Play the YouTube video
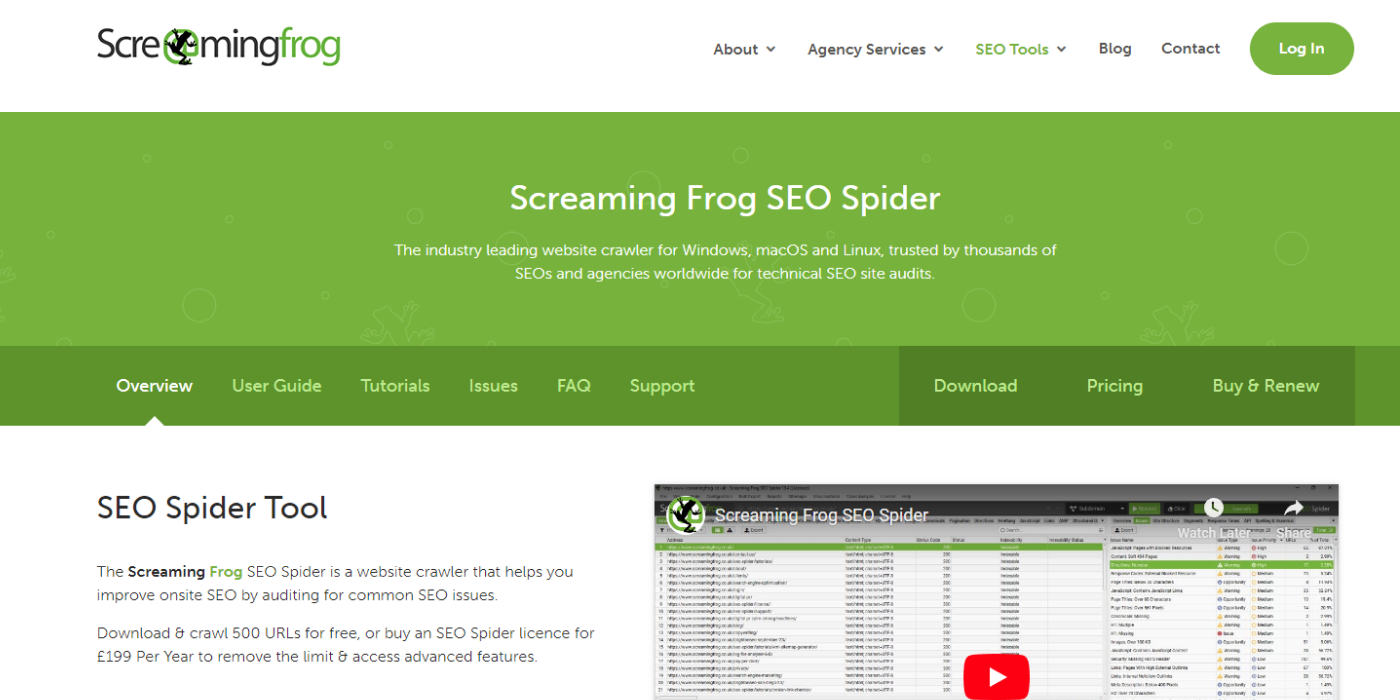The height and width of the screenshot is (700, 1400). coord(996,677)
